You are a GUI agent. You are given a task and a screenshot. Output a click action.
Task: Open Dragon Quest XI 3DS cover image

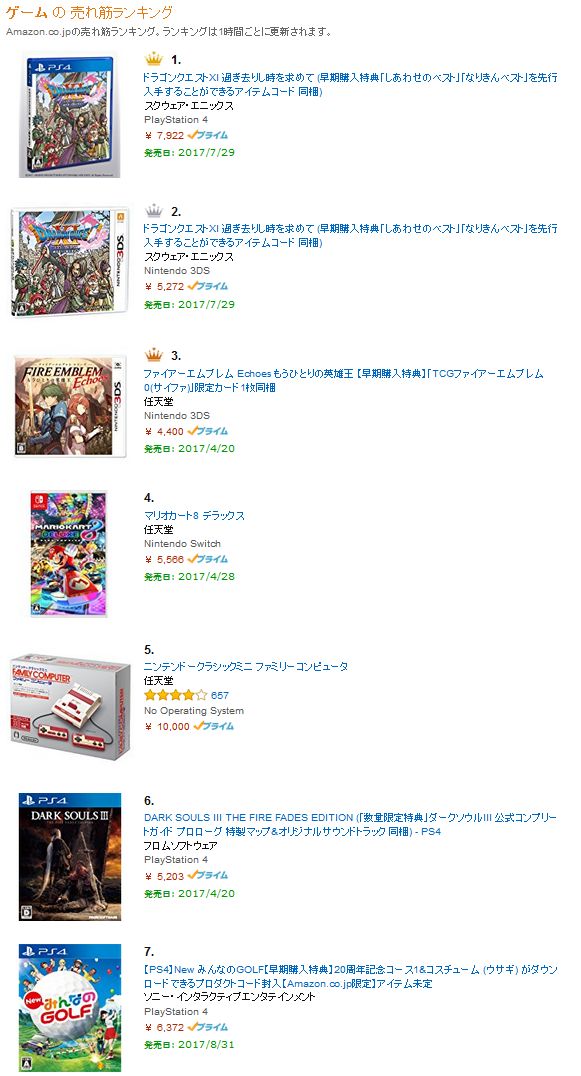click(x=69, y=261)
